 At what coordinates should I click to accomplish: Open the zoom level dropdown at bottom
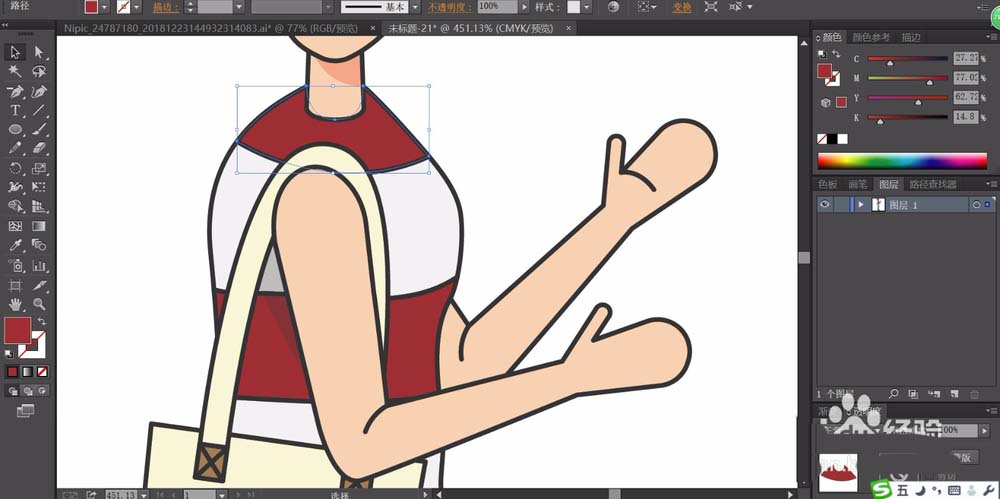tap(143, 495)
